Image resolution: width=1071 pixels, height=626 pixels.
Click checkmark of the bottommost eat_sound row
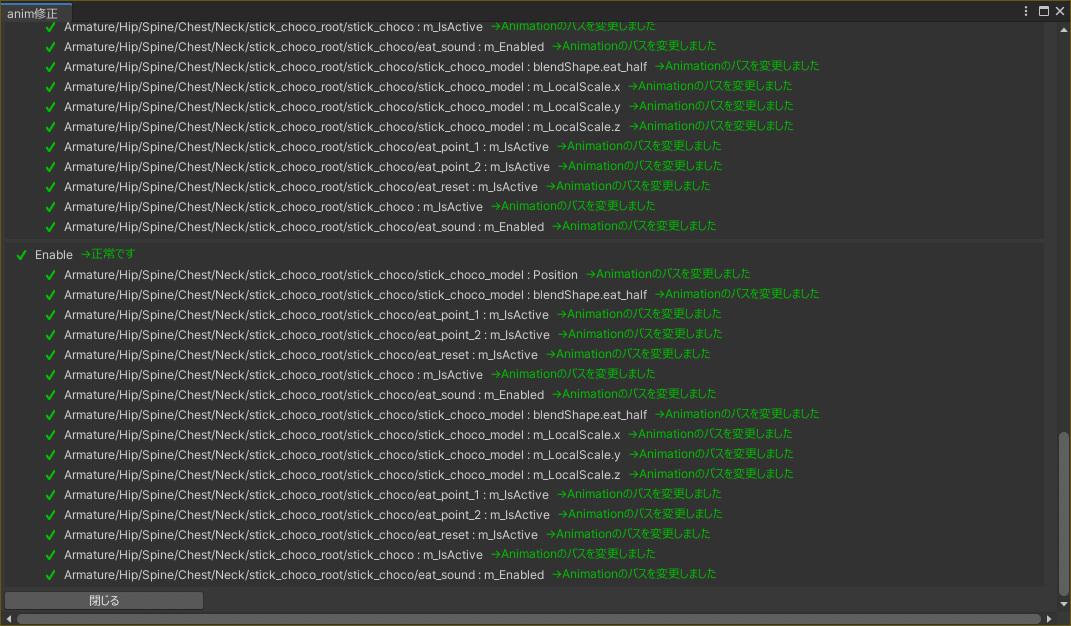click(50, 575)
